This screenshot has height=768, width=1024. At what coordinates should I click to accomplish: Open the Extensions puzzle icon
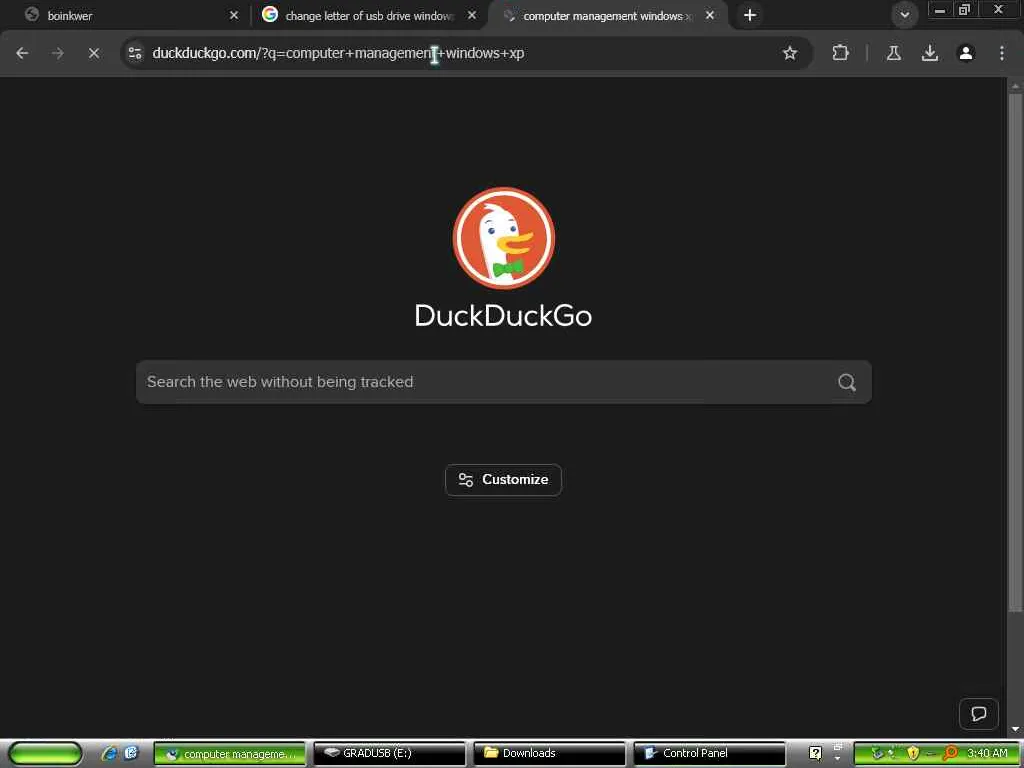[840, 53]
